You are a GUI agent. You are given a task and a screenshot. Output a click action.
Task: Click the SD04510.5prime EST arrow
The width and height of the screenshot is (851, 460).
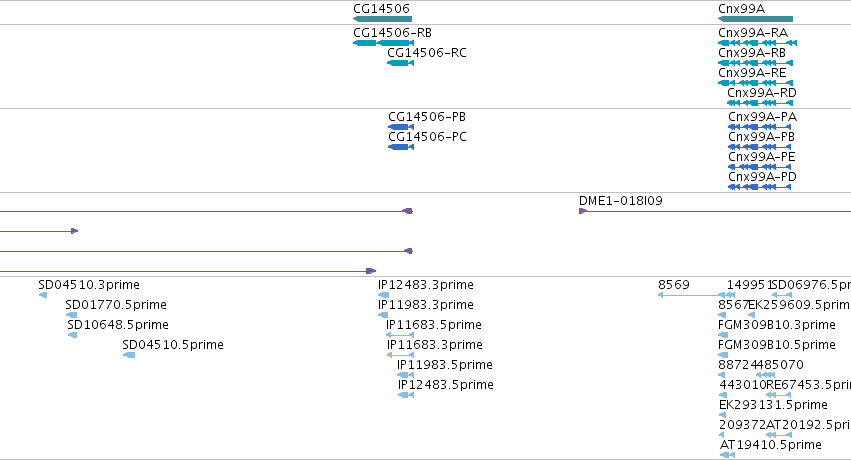[x=129, y=355]
